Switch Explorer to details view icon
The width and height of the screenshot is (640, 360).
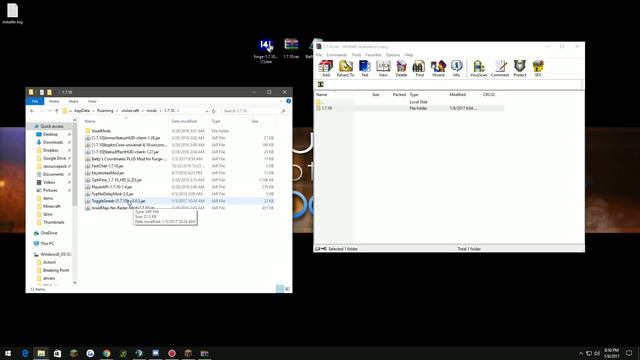[280, 289]
